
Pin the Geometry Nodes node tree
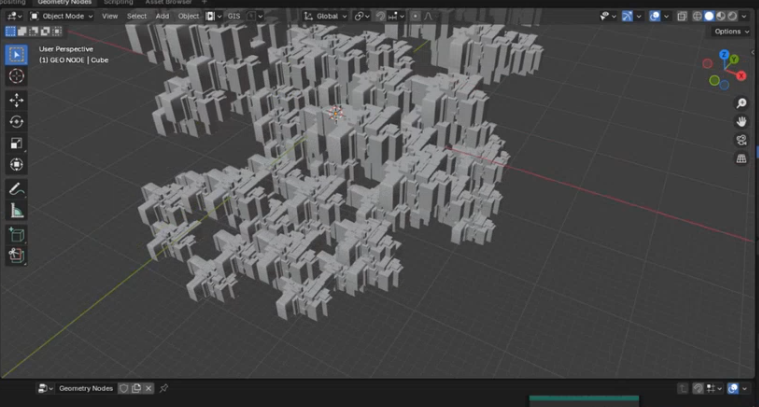(x=164, y=388)
